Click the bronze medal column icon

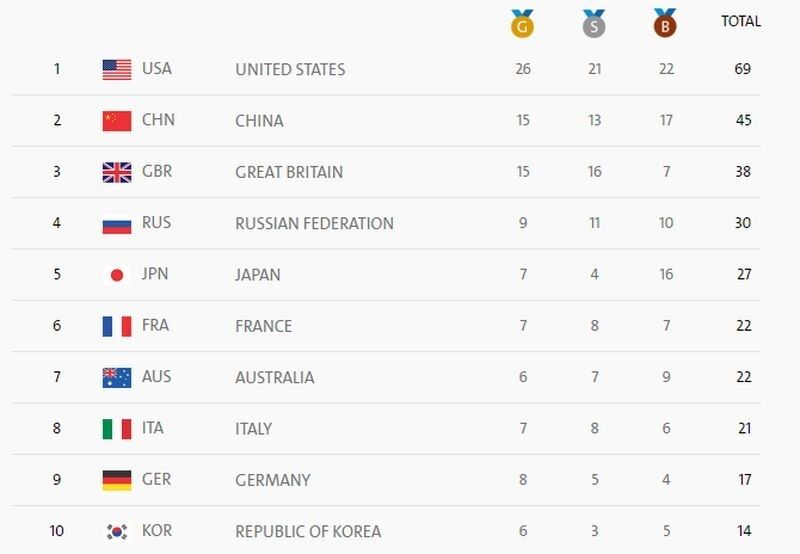click(x=665, y=24)
